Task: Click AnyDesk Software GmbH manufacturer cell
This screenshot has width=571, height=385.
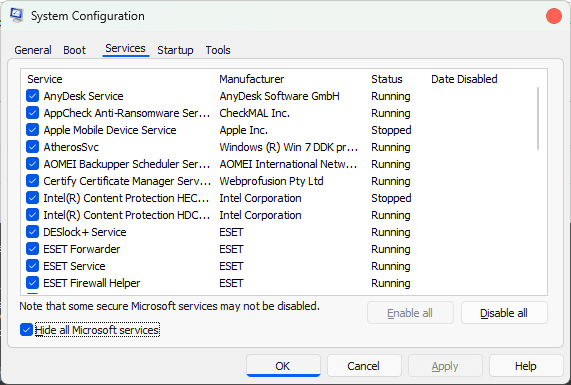Action: pyautogui.click(x=279, y=96)
